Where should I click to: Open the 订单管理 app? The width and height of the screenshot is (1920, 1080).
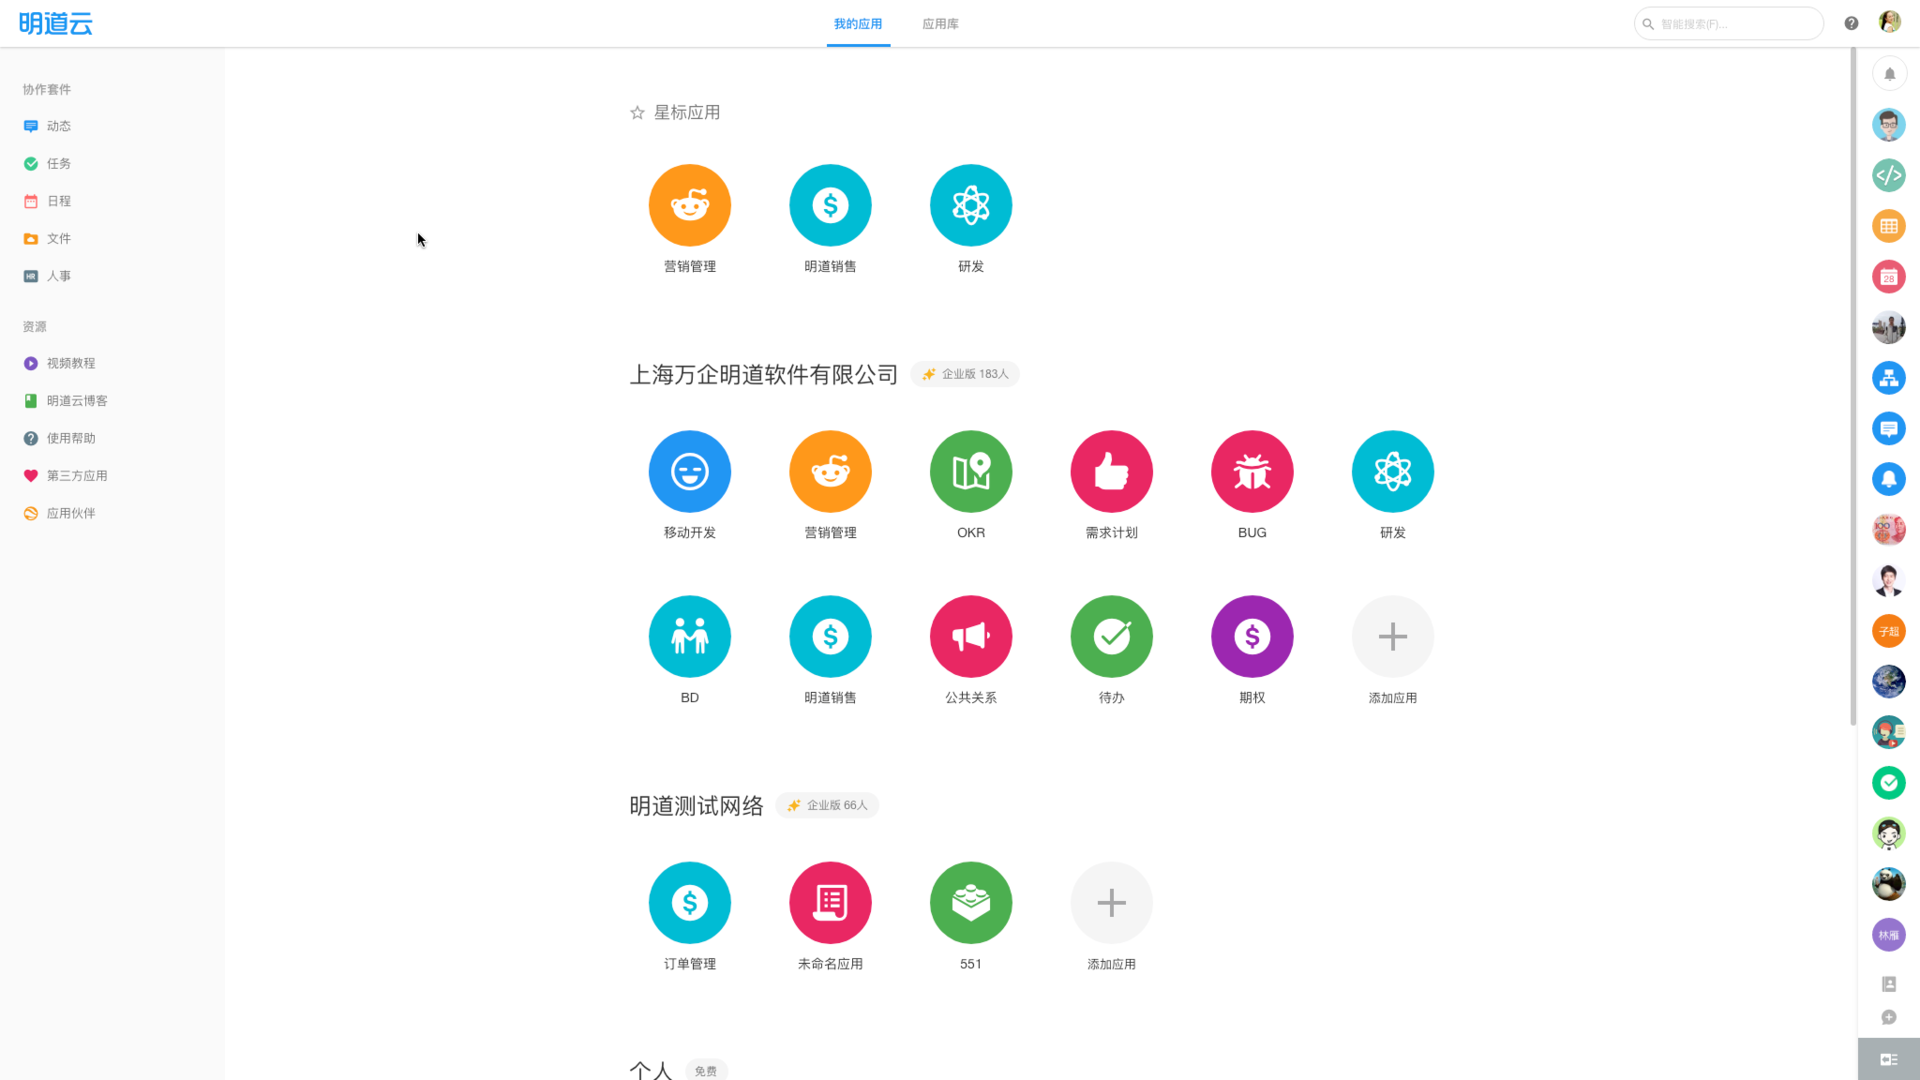689,902
